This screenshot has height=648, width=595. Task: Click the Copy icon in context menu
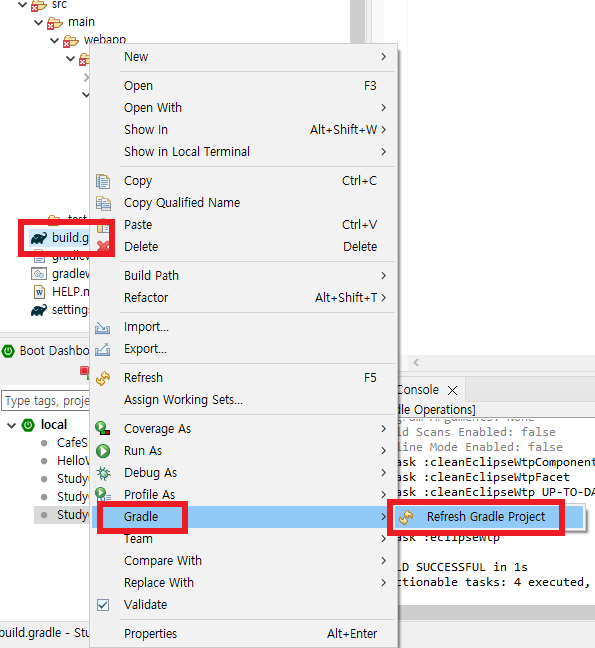(x=103, y=181)
